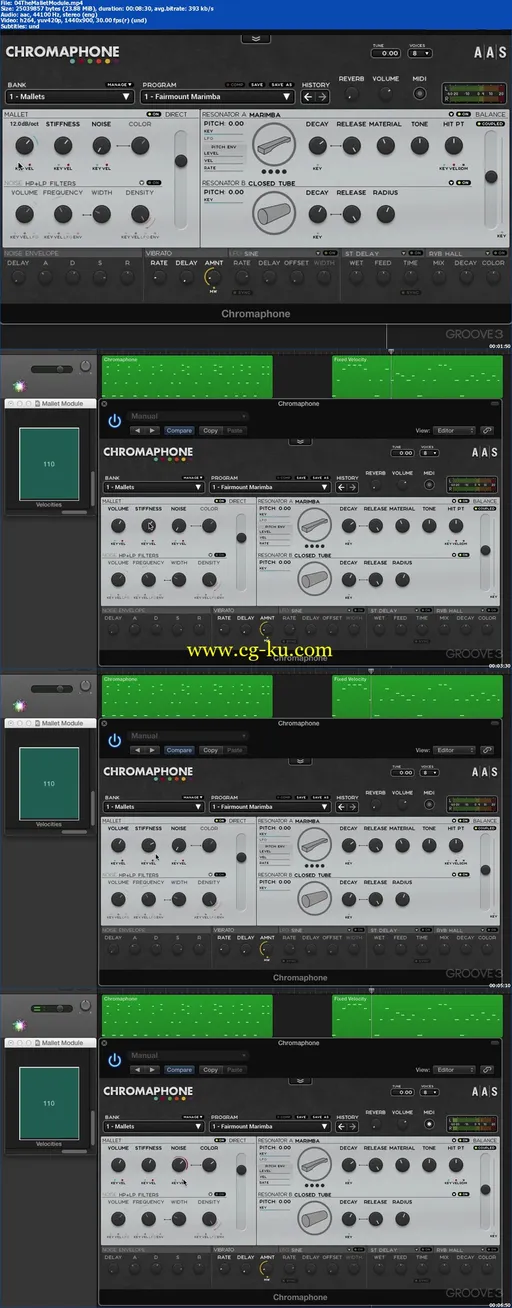512x1308 pixels.
Task: Click SAVE button in 00:01:50 frame
Action: 257,85
